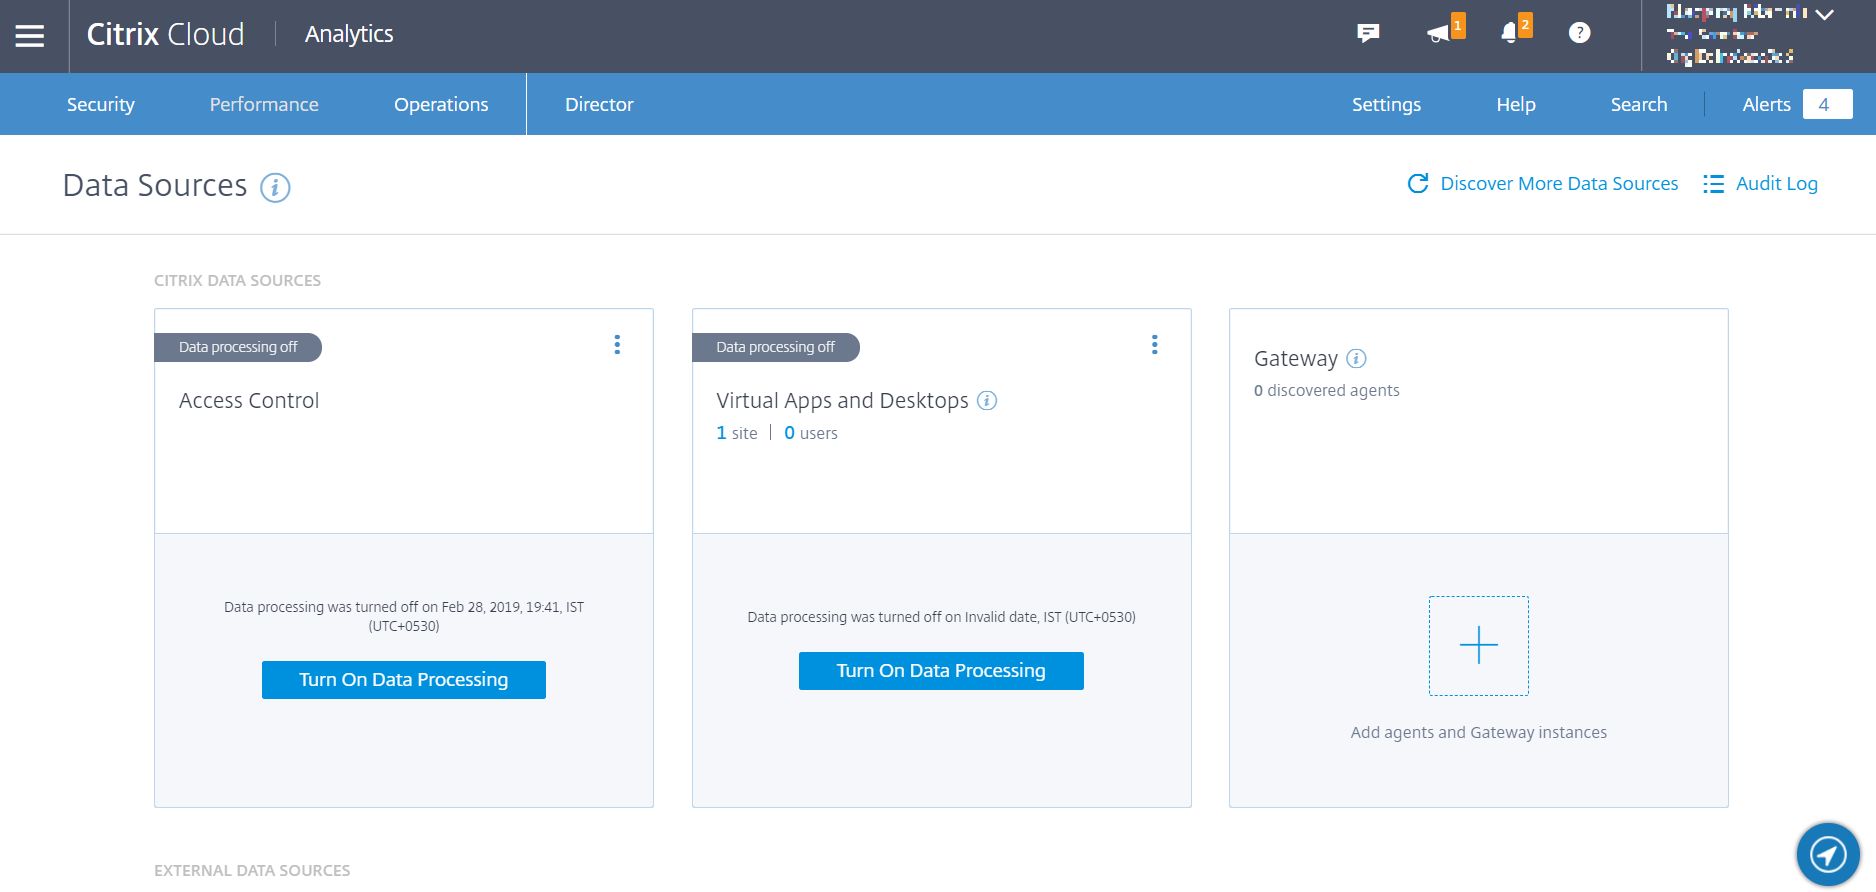Click the bell notification count badge
This screenshot has width=1876, height=892.
[x=1525, y=25]
